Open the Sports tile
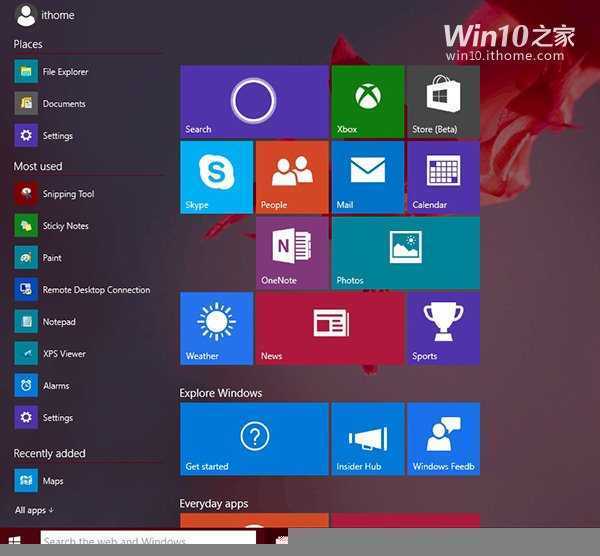 coord(443,328)
